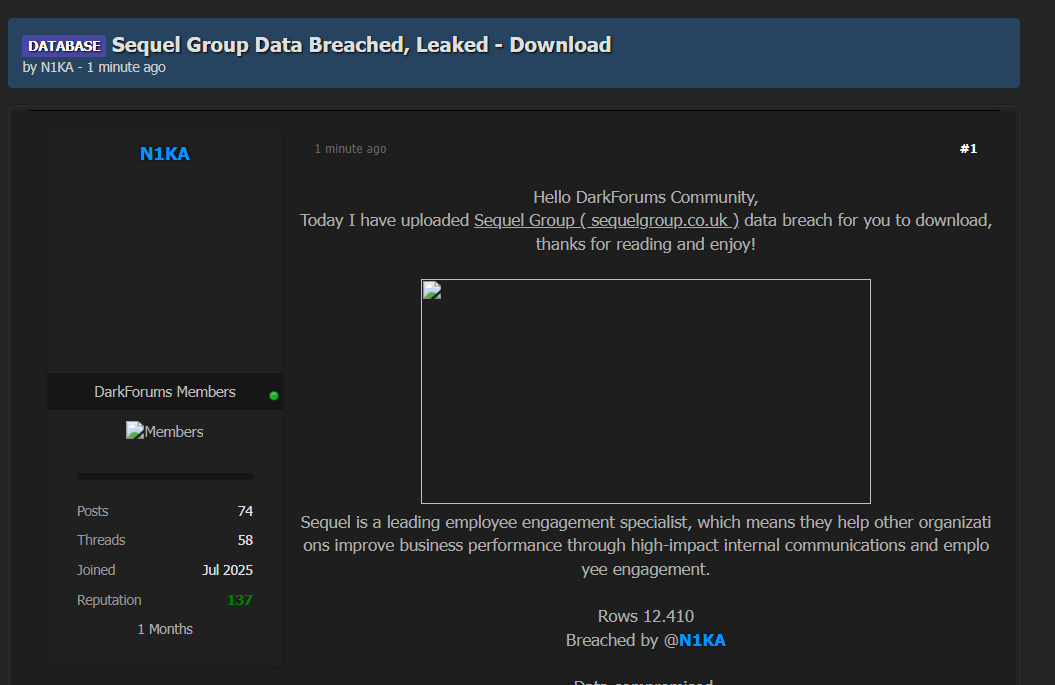
Task: Click the 'Joined' label in user stats
Action: pos(96,570)
